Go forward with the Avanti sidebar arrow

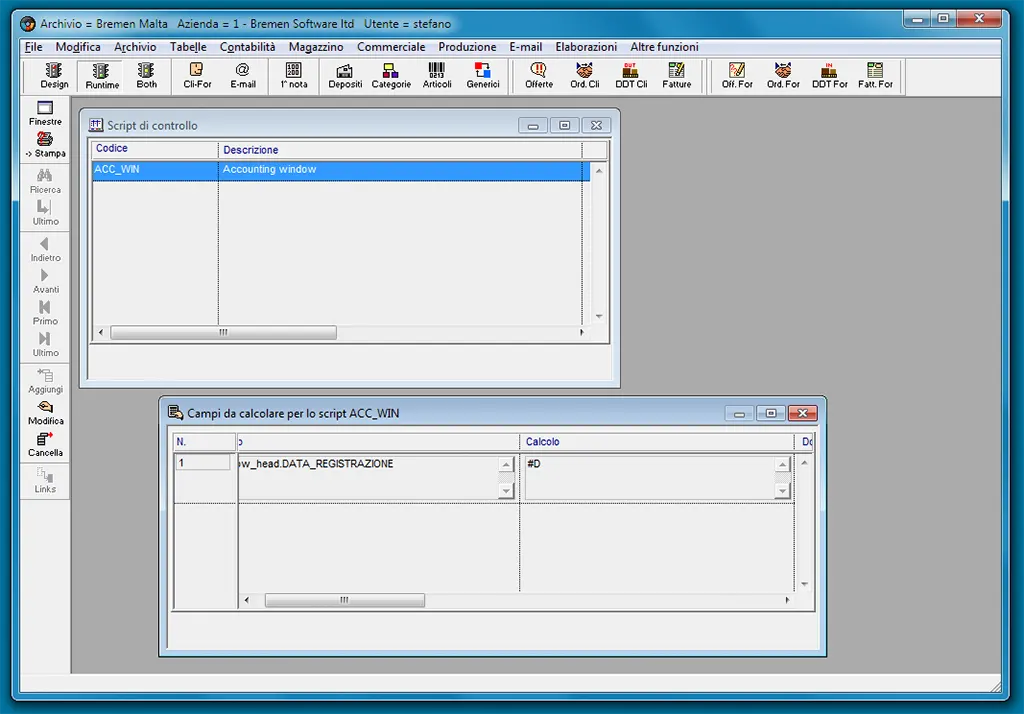pyautogui.click(x=45, y=282)
